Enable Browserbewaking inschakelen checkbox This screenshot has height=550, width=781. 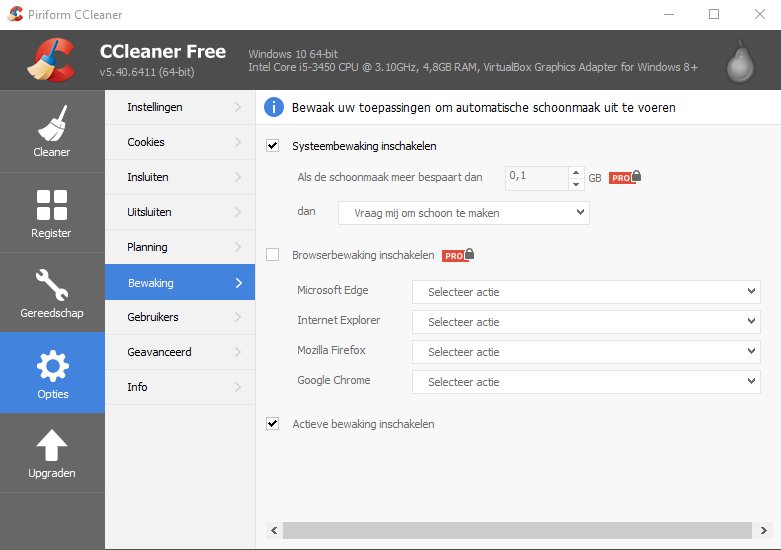[x=273, y=255]
